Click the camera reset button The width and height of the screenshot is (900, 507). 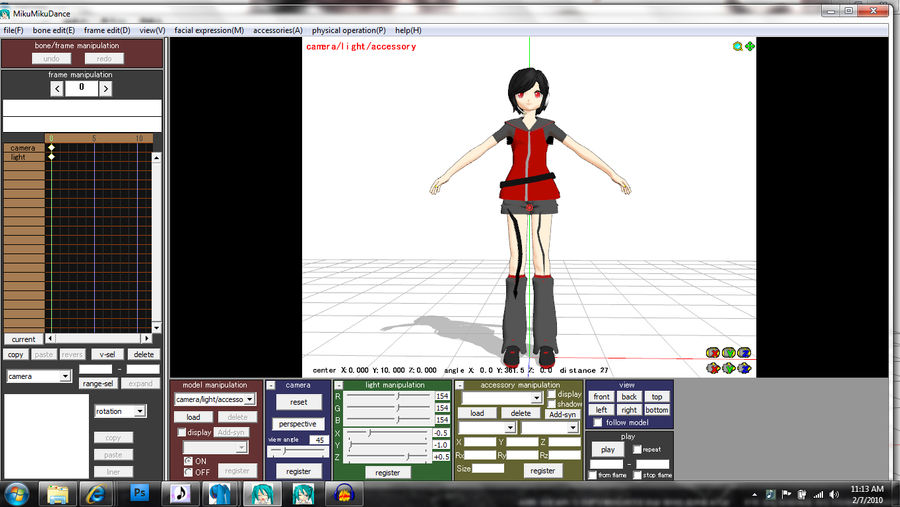(x=298, y=402)
